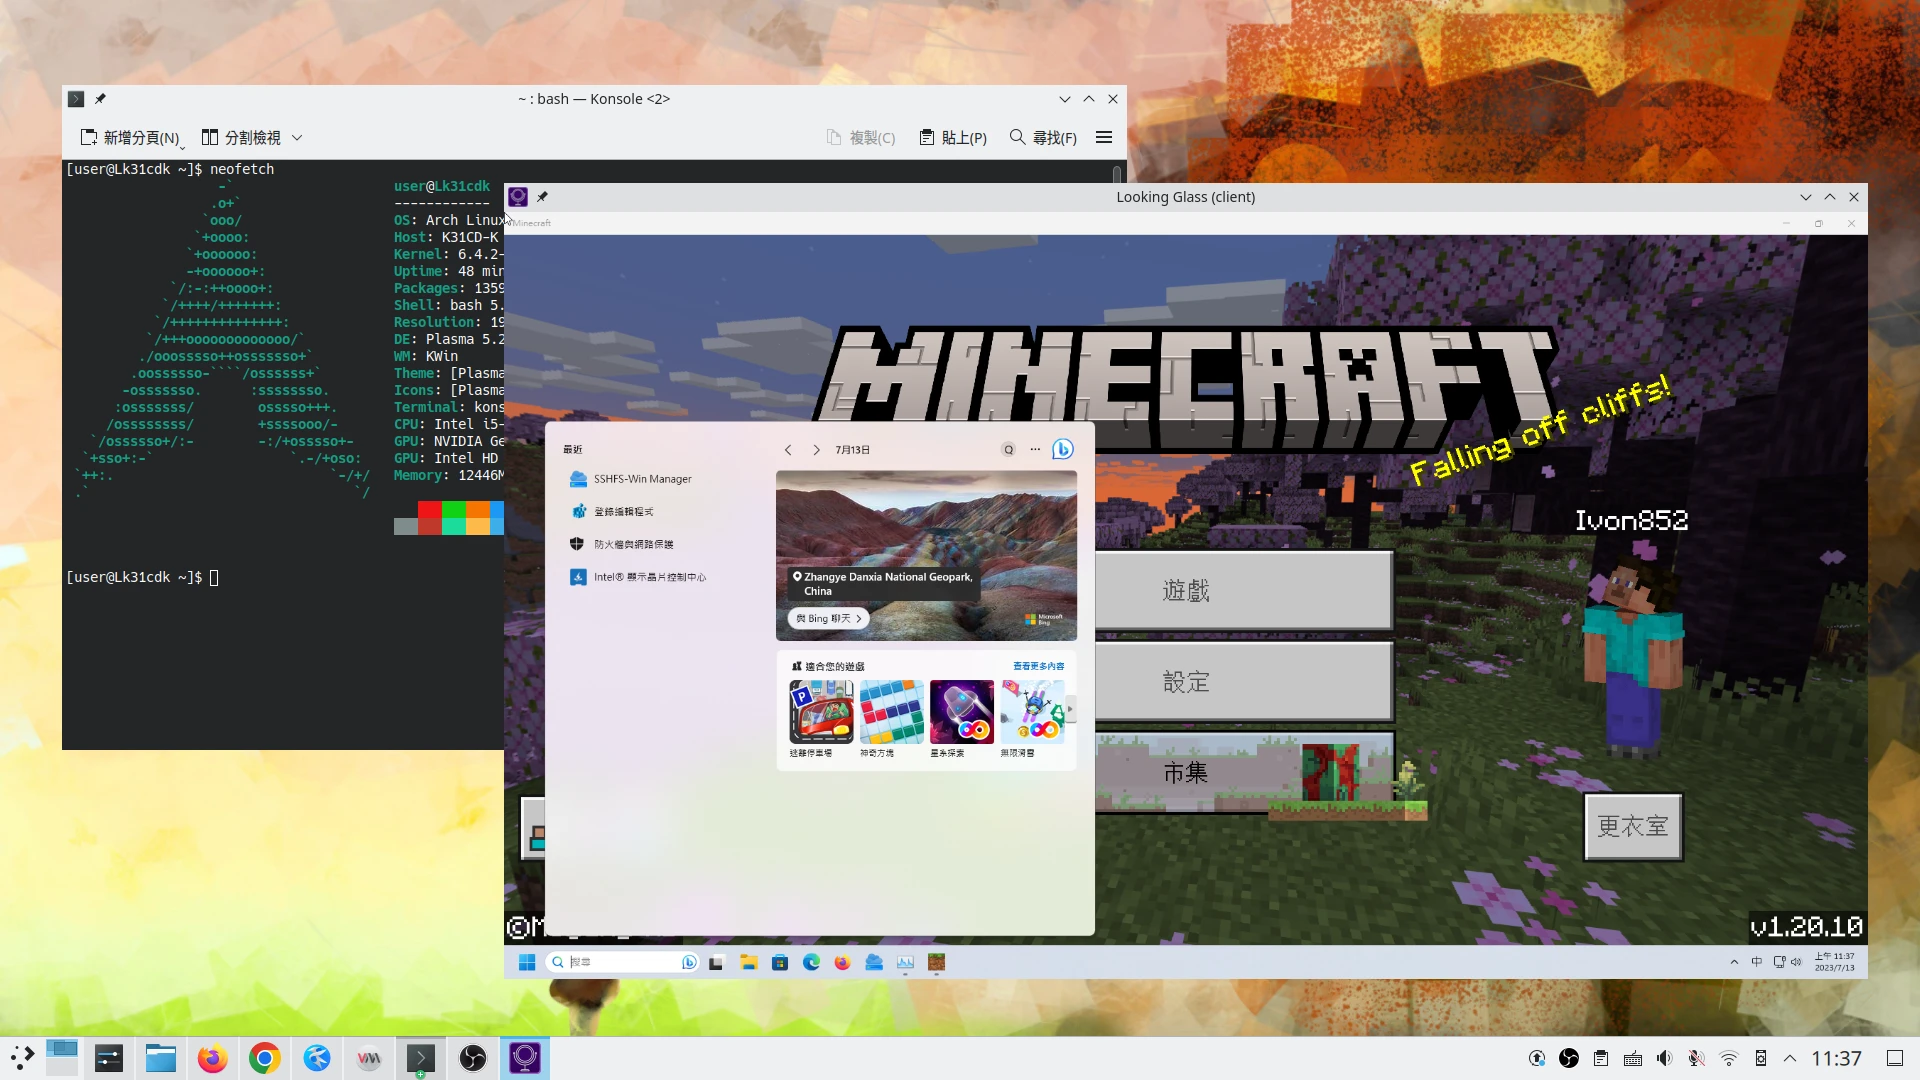Expand hidden icons in the Windows system tray
Viewport: 1920px width, 1080px height.
pyautogui.click(x=1735, y=962)
